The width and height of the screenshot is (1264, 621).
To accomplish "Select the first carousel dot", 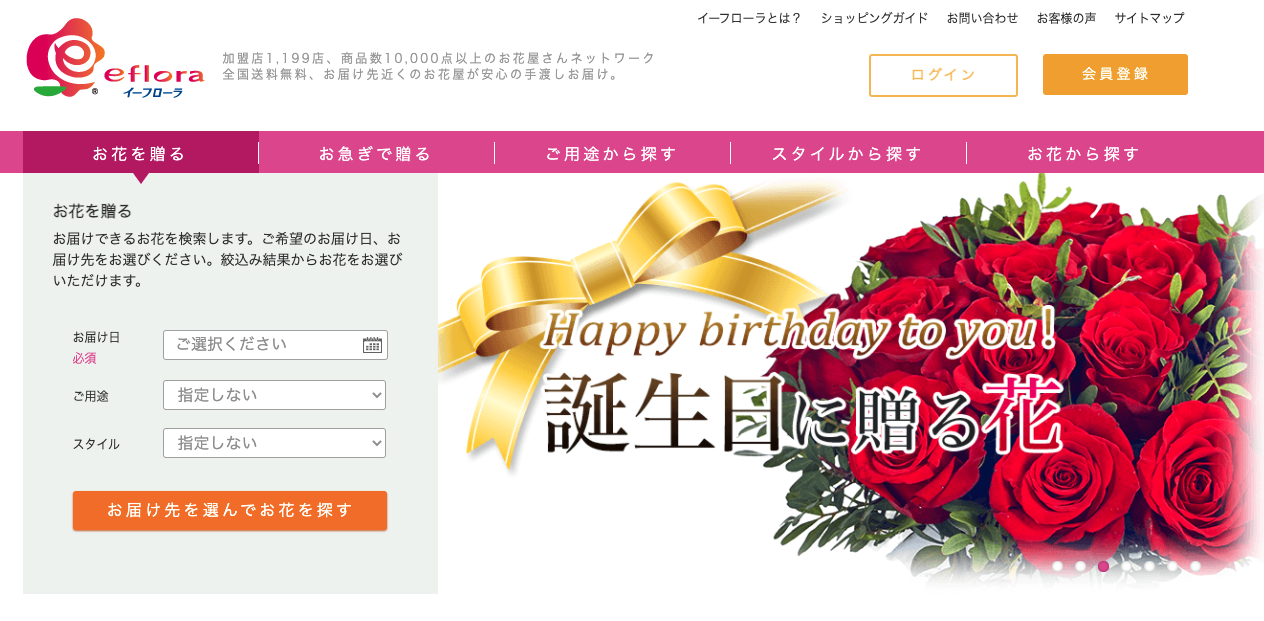I will pyautogui.click(x=1057, y=566).
